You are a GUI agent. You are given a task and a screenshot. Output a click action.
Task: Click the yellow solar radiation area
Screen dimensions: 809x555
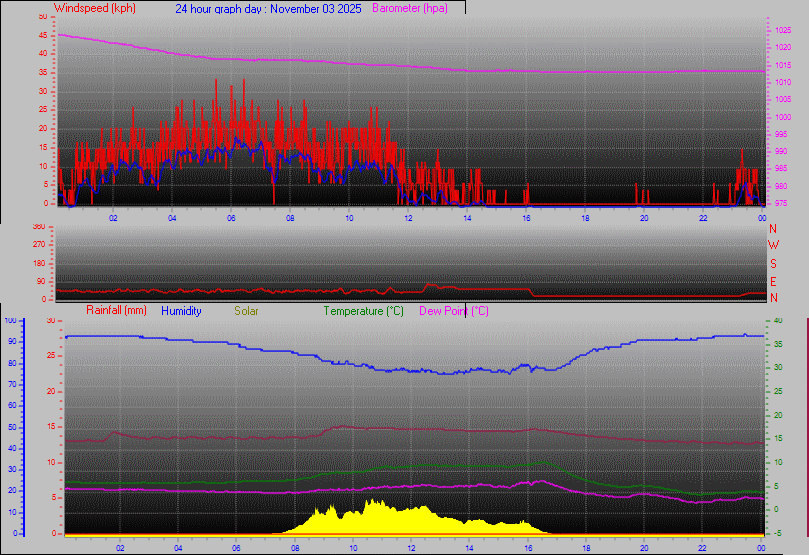point(380,520)
